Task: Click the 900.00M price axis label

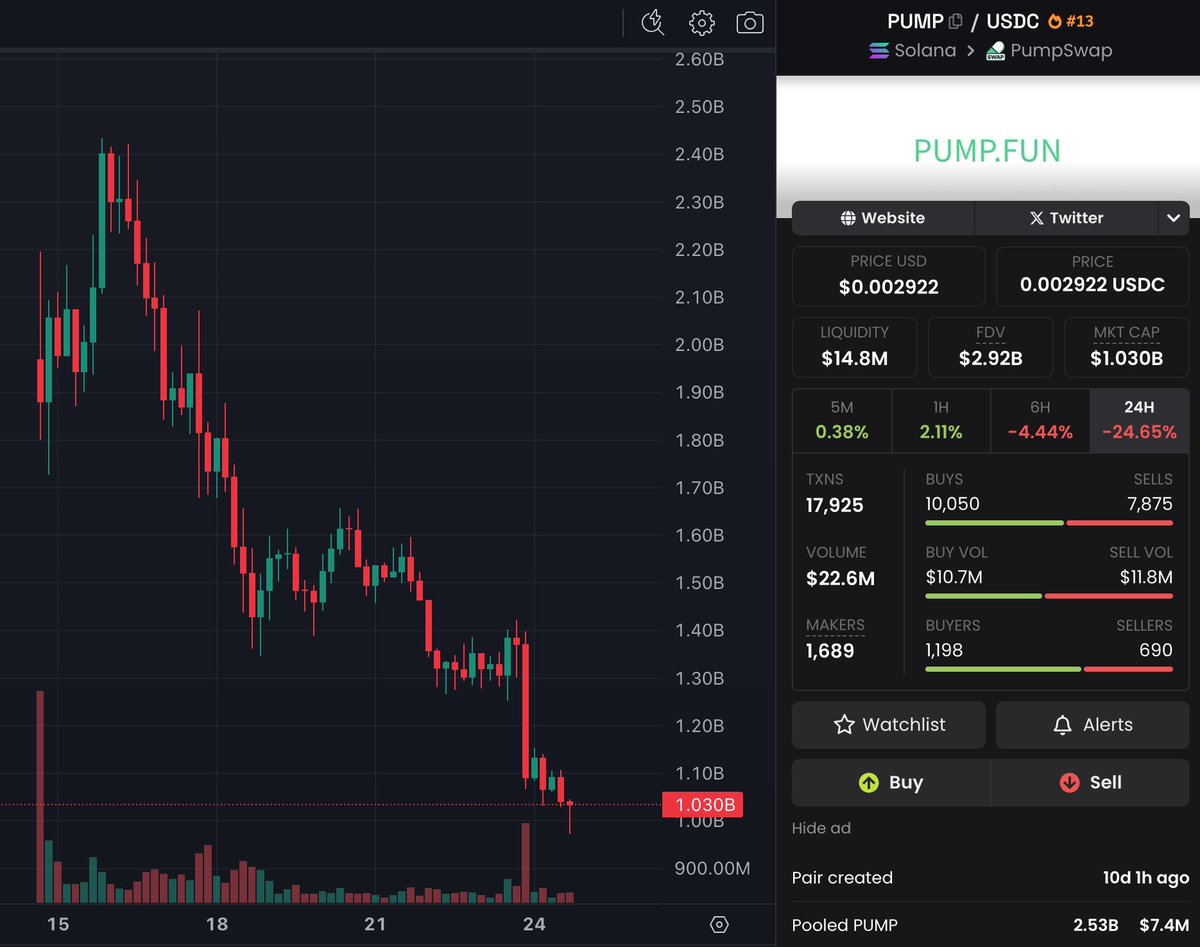Action: pyautogui.click(x=712, y=869)
